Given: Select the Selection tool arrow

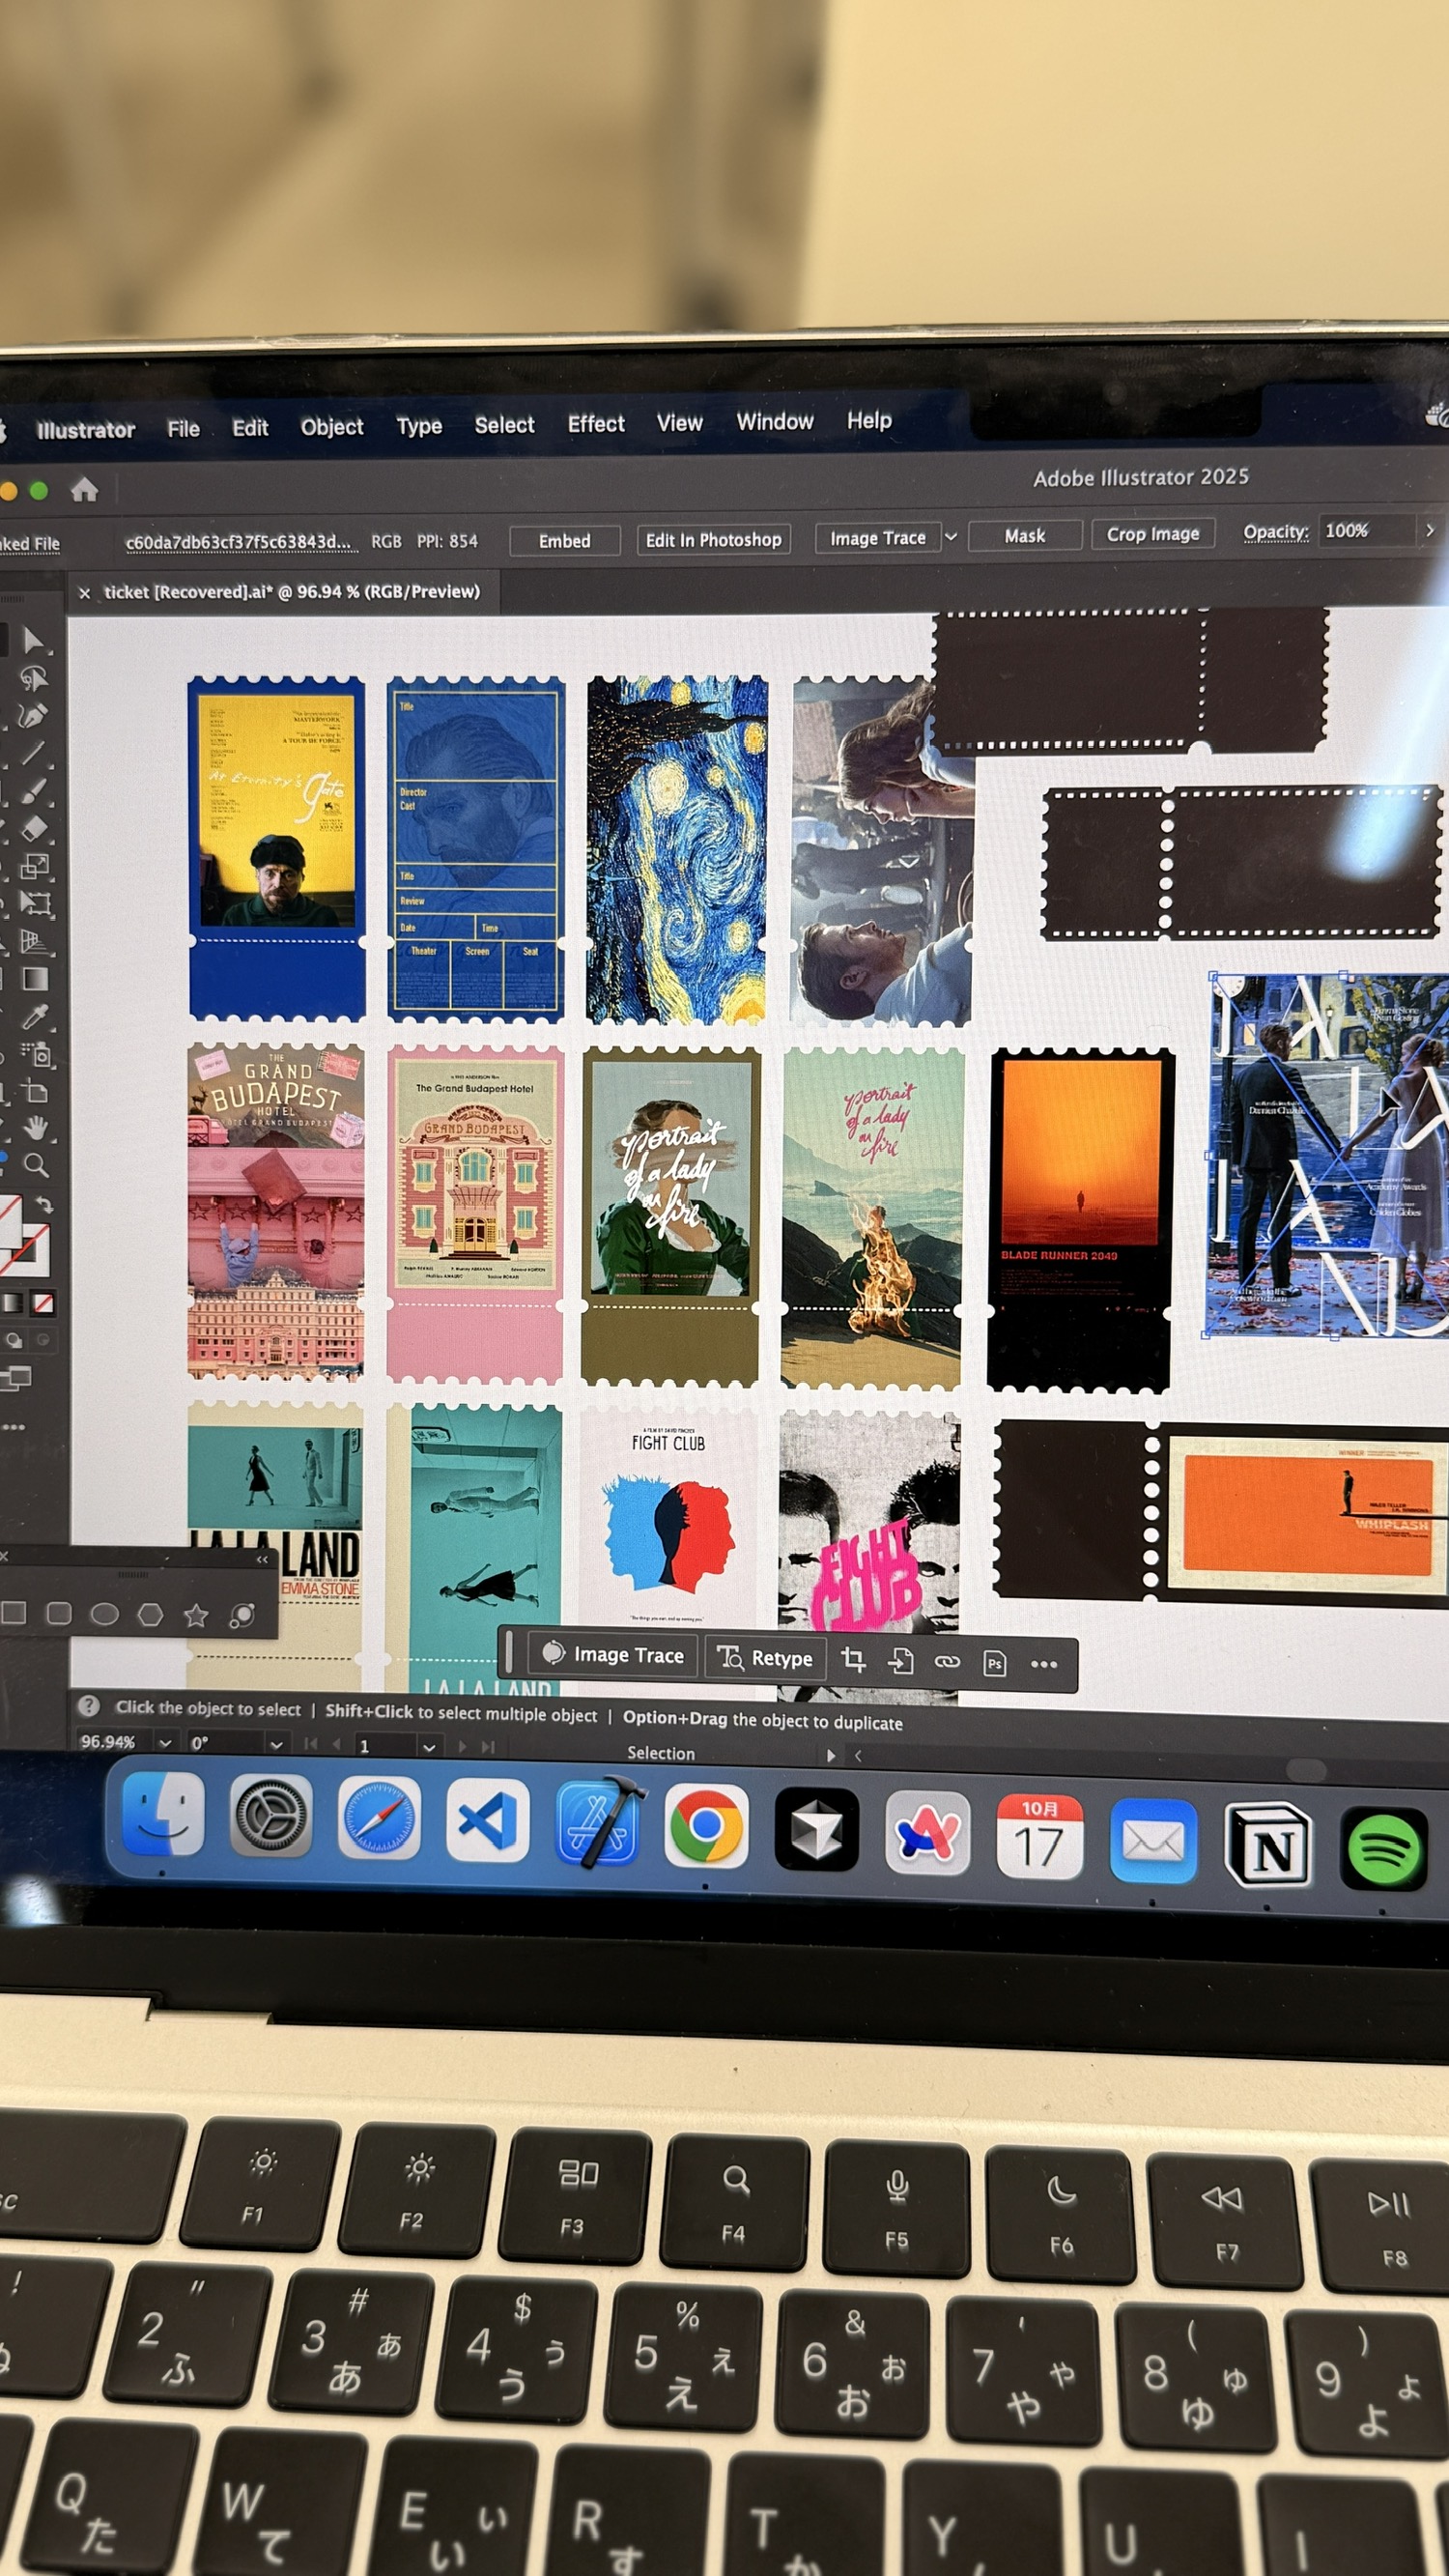Looking at the screenshot, I should [32, 640].
